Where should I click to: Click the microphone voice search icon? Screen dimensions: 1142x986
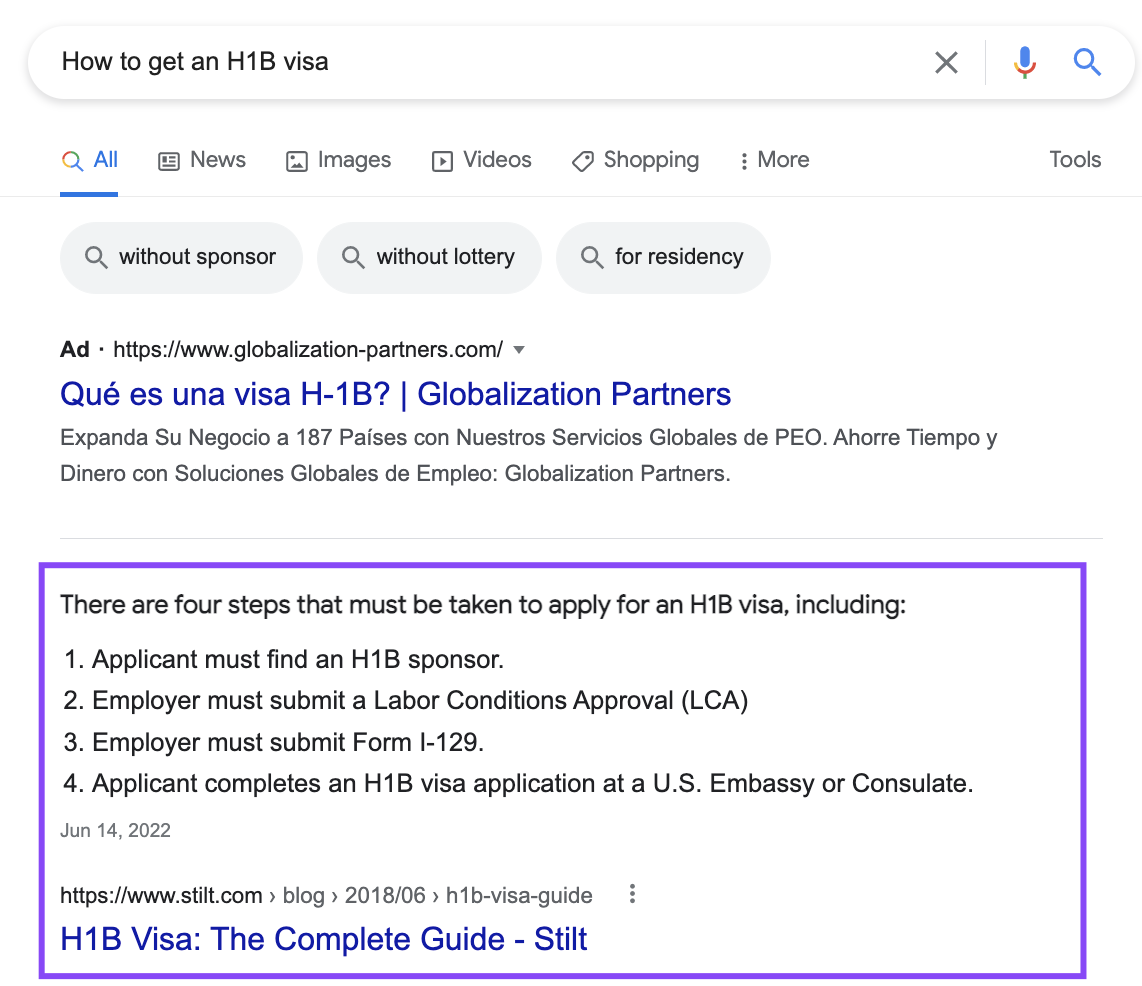click(1024, 63)
